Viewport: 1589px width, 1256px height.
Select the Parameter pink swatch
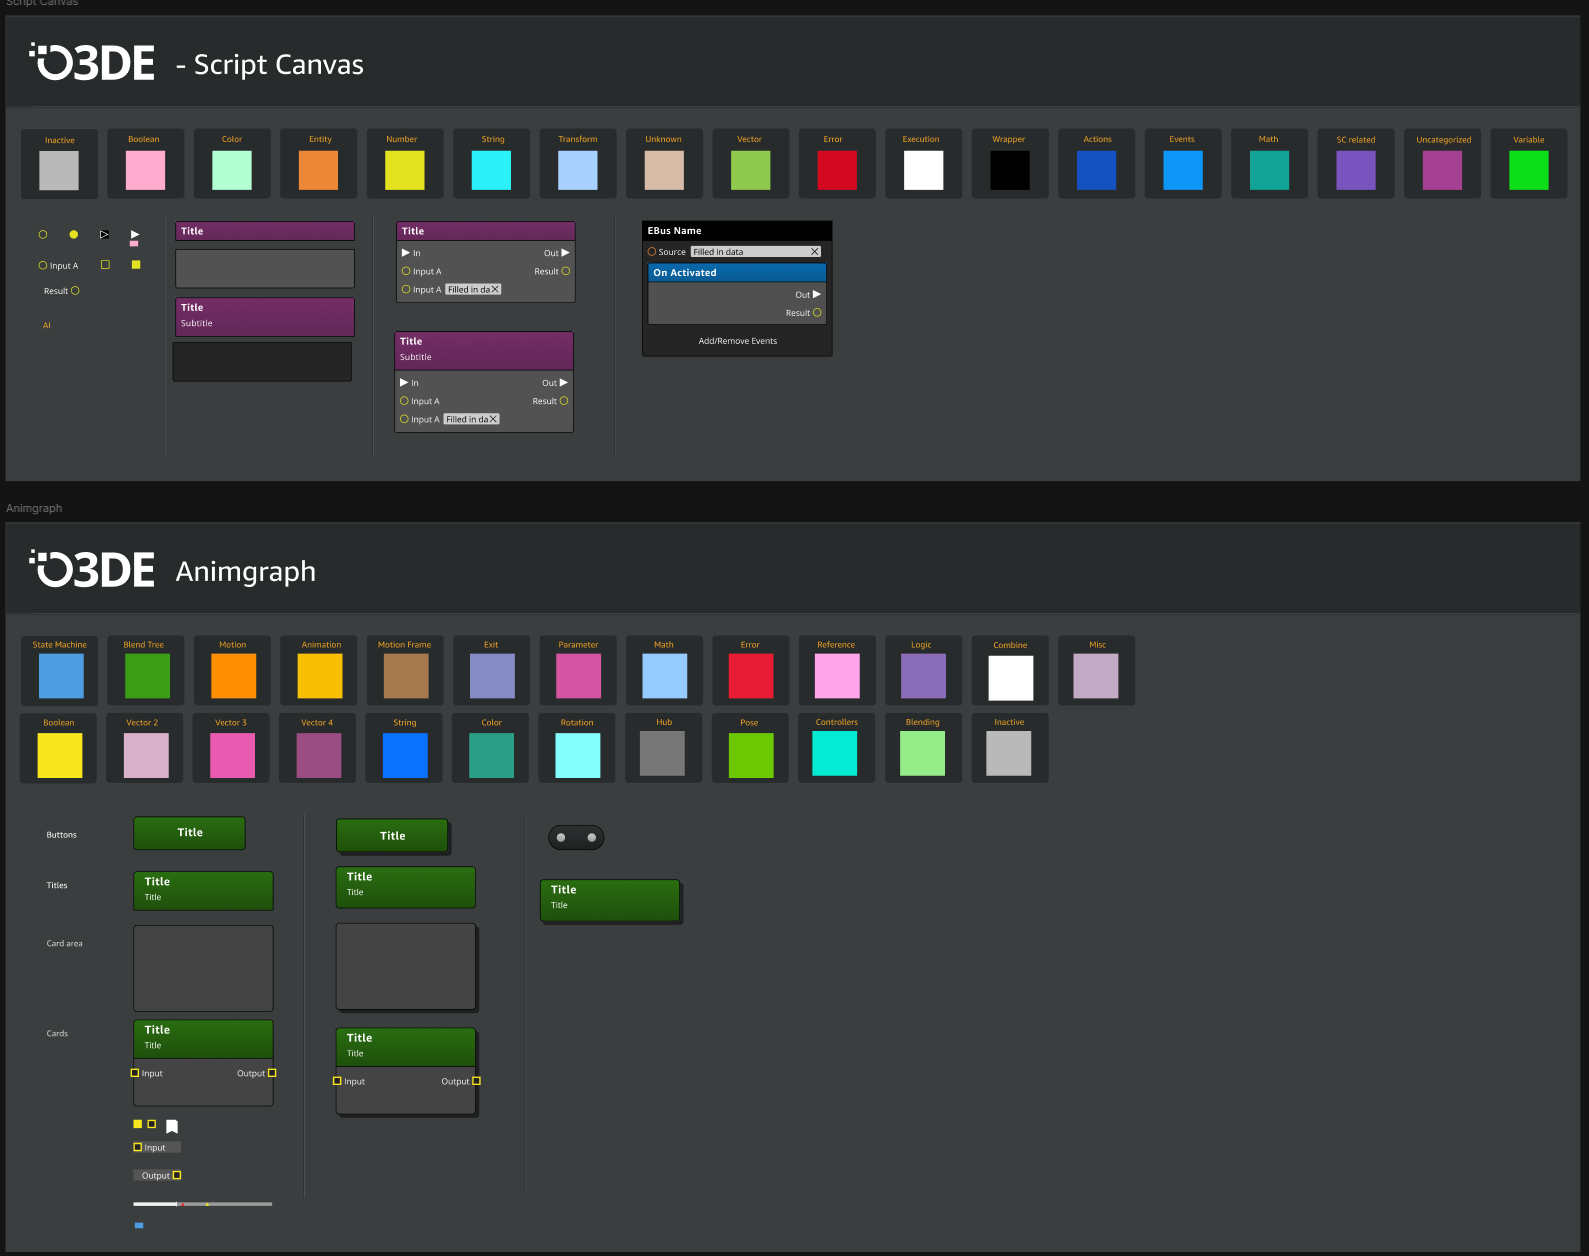pyautogui.click(x=579, y=676)
